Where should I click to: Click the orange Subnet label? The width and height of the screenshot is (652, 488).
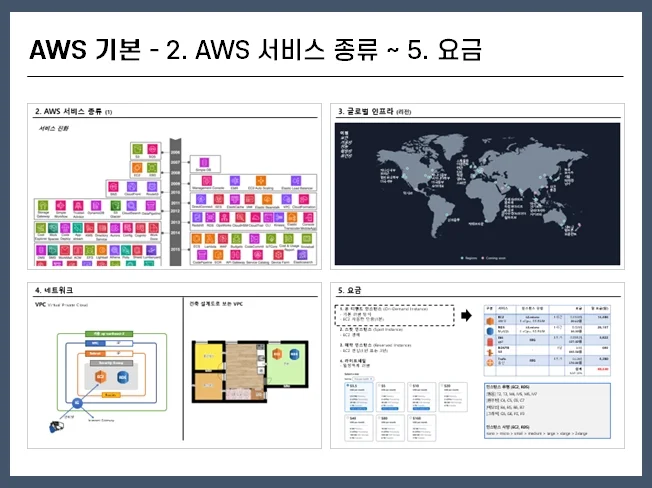95,353
